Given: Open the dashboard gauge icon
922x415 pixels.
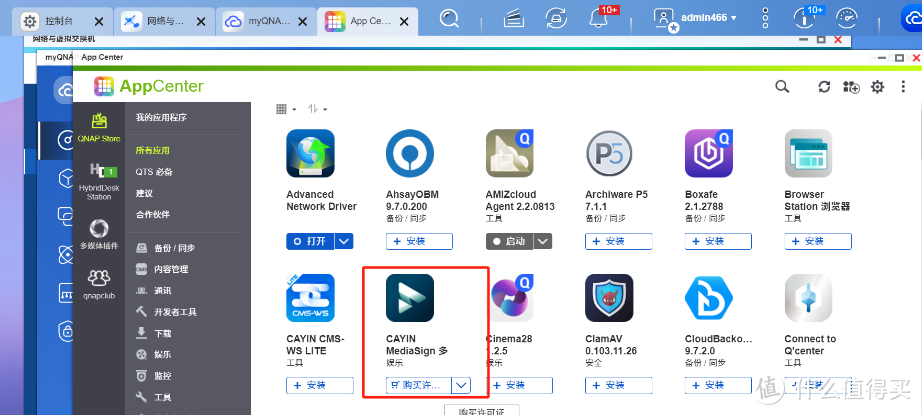Looking at the screenshot, I should pos(848,18).
